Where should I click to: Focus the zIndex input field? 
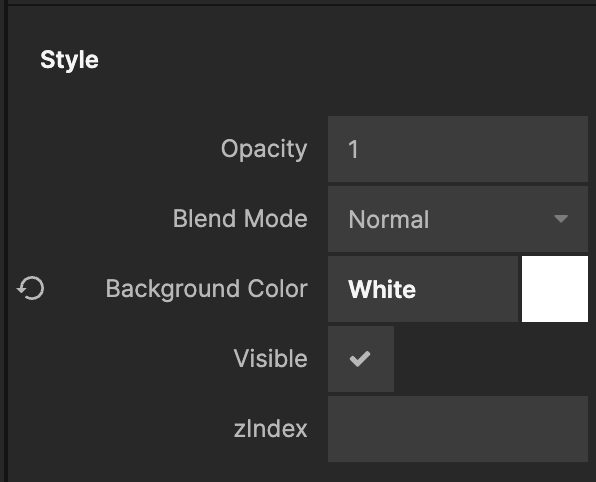[x=458, y=429]
